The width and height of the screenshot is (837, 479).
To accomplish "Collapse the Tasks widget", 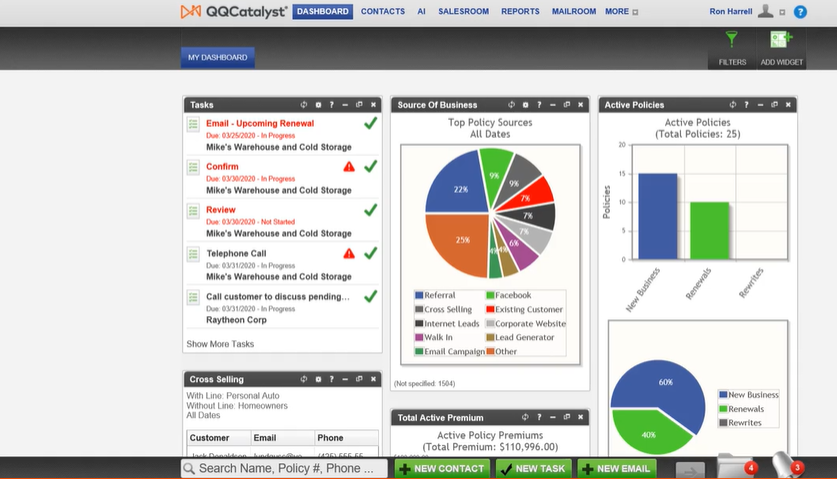I will pyautogui.click(x=345, y=105).
